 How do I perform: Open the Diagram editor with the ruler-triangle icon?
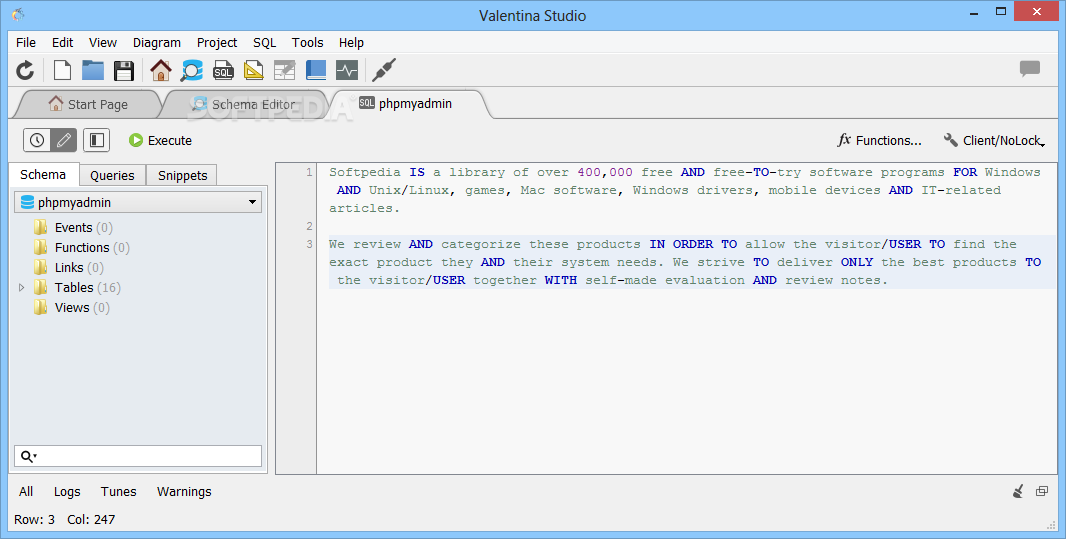(254, 70)
